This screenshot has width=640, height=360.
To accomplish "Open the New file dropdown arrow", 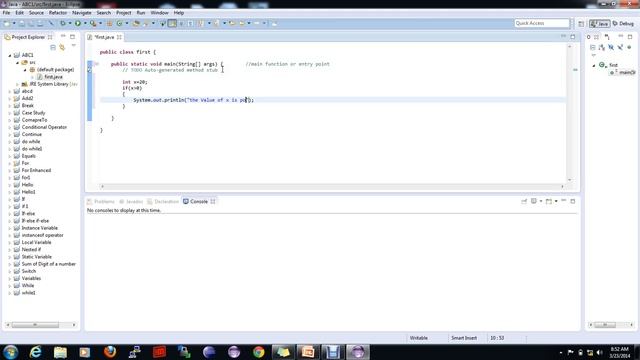I will pyautogui.click(x=14, y=23).
